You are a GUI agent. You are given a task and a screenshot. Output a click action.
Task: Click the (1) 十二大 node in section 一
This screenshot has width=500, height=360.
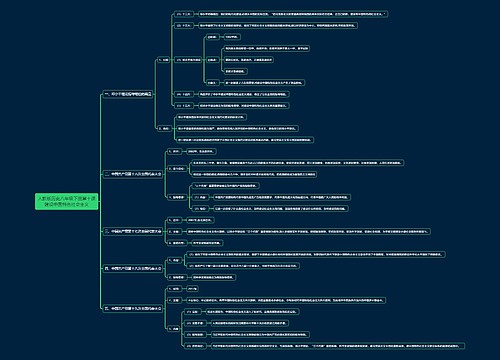(183, 14)
